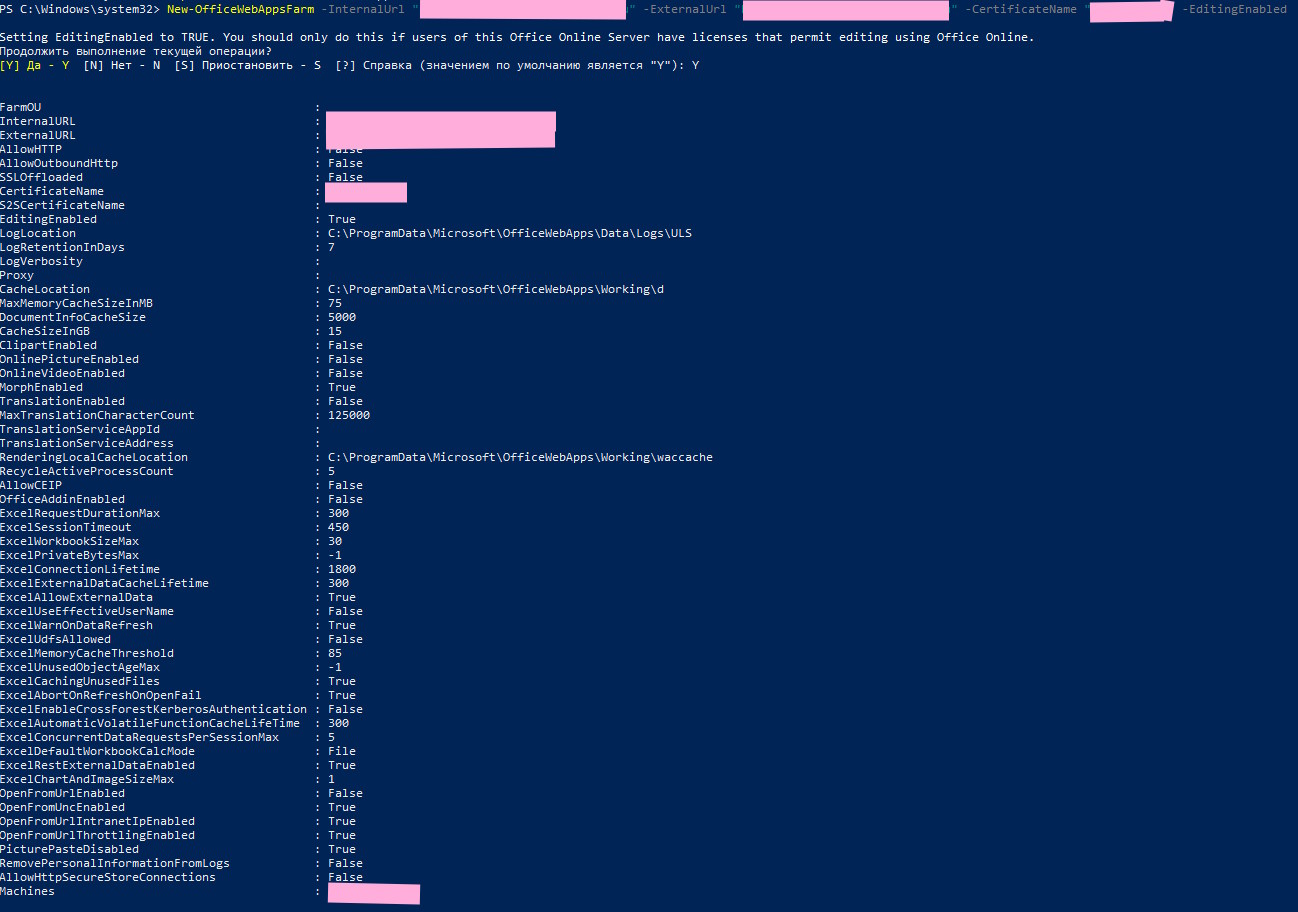1298x912 pixels.
Task: Click the "[Y] Да - Y" confirmation option
Action: pos(35,65)
